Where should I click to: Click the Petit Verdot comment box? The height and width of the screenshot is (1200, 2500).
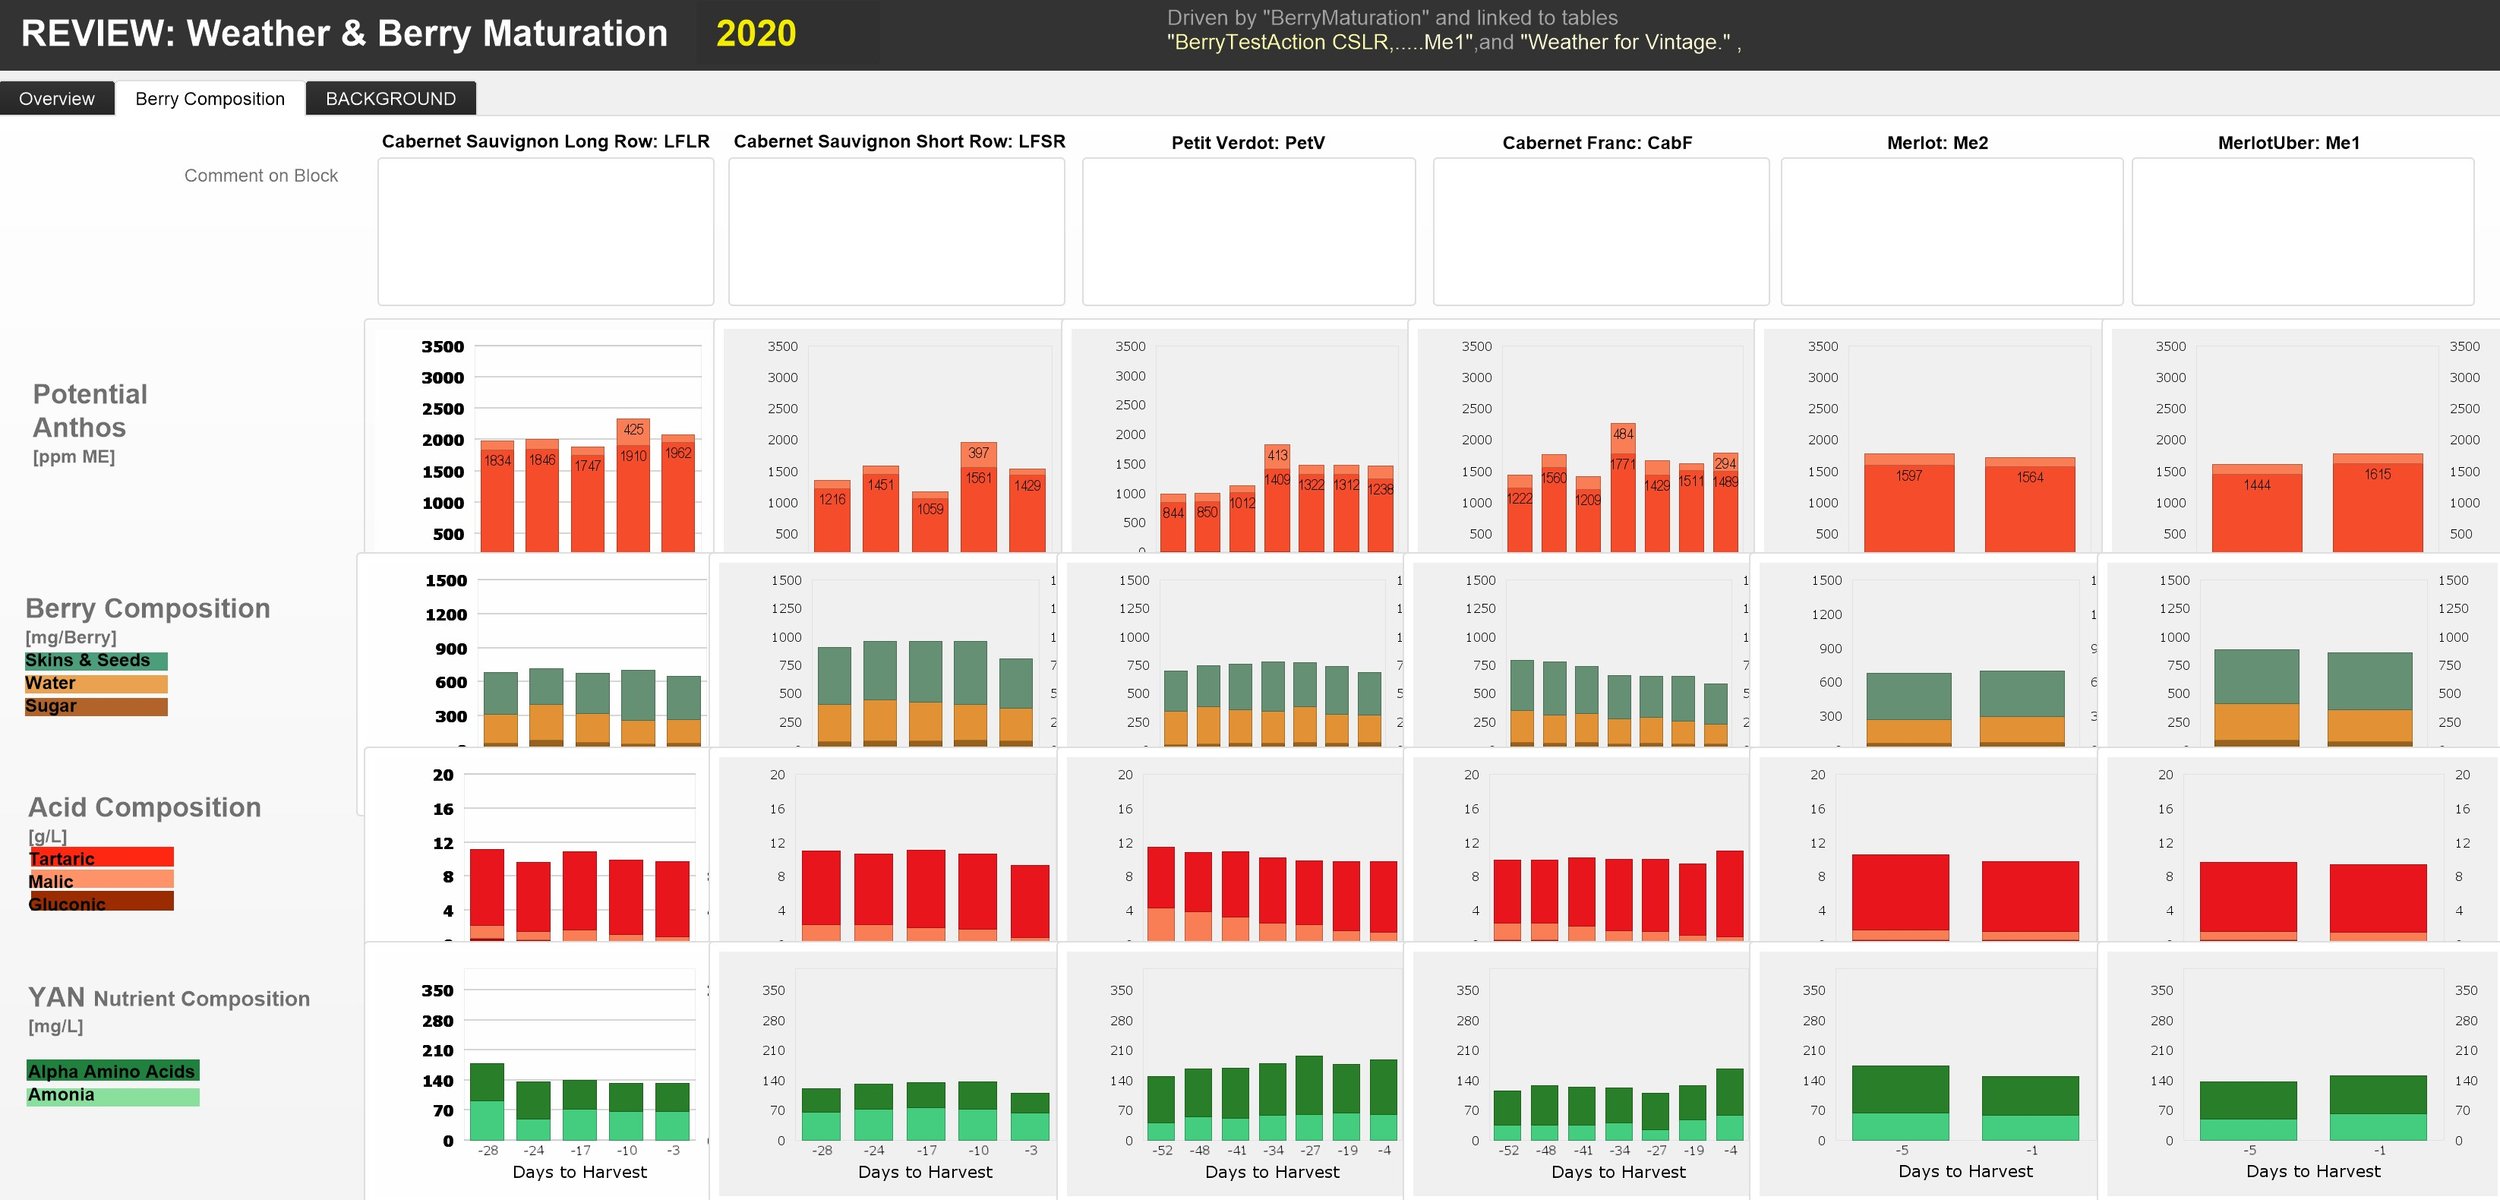click(x=1249, y=231)
